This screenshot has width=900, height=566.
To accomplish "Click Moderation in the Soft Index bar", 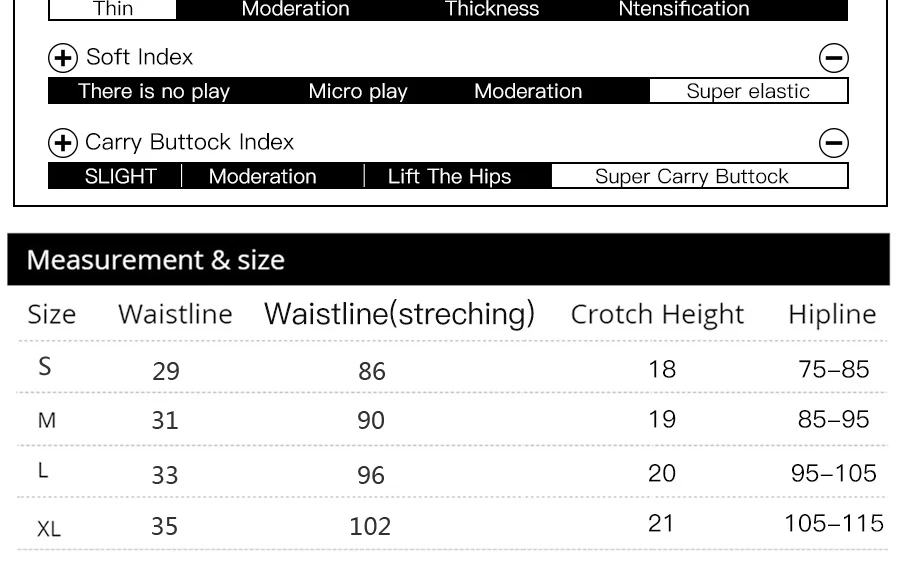I will 528,91.
